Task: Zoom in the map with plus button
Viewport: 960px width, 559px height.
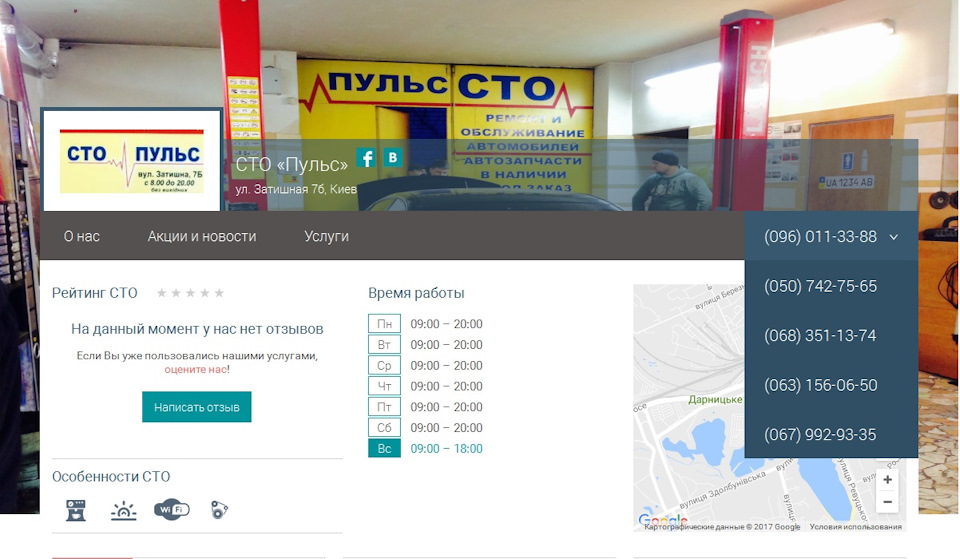Action: [x=888, y=479]
